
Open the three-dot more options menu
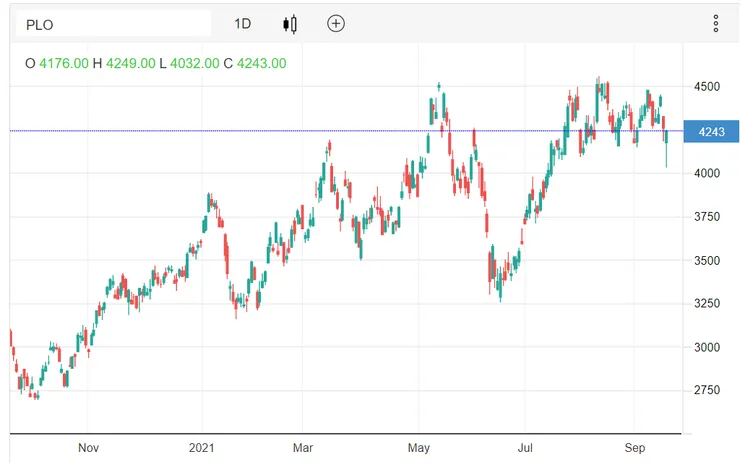tap(715, 24)
